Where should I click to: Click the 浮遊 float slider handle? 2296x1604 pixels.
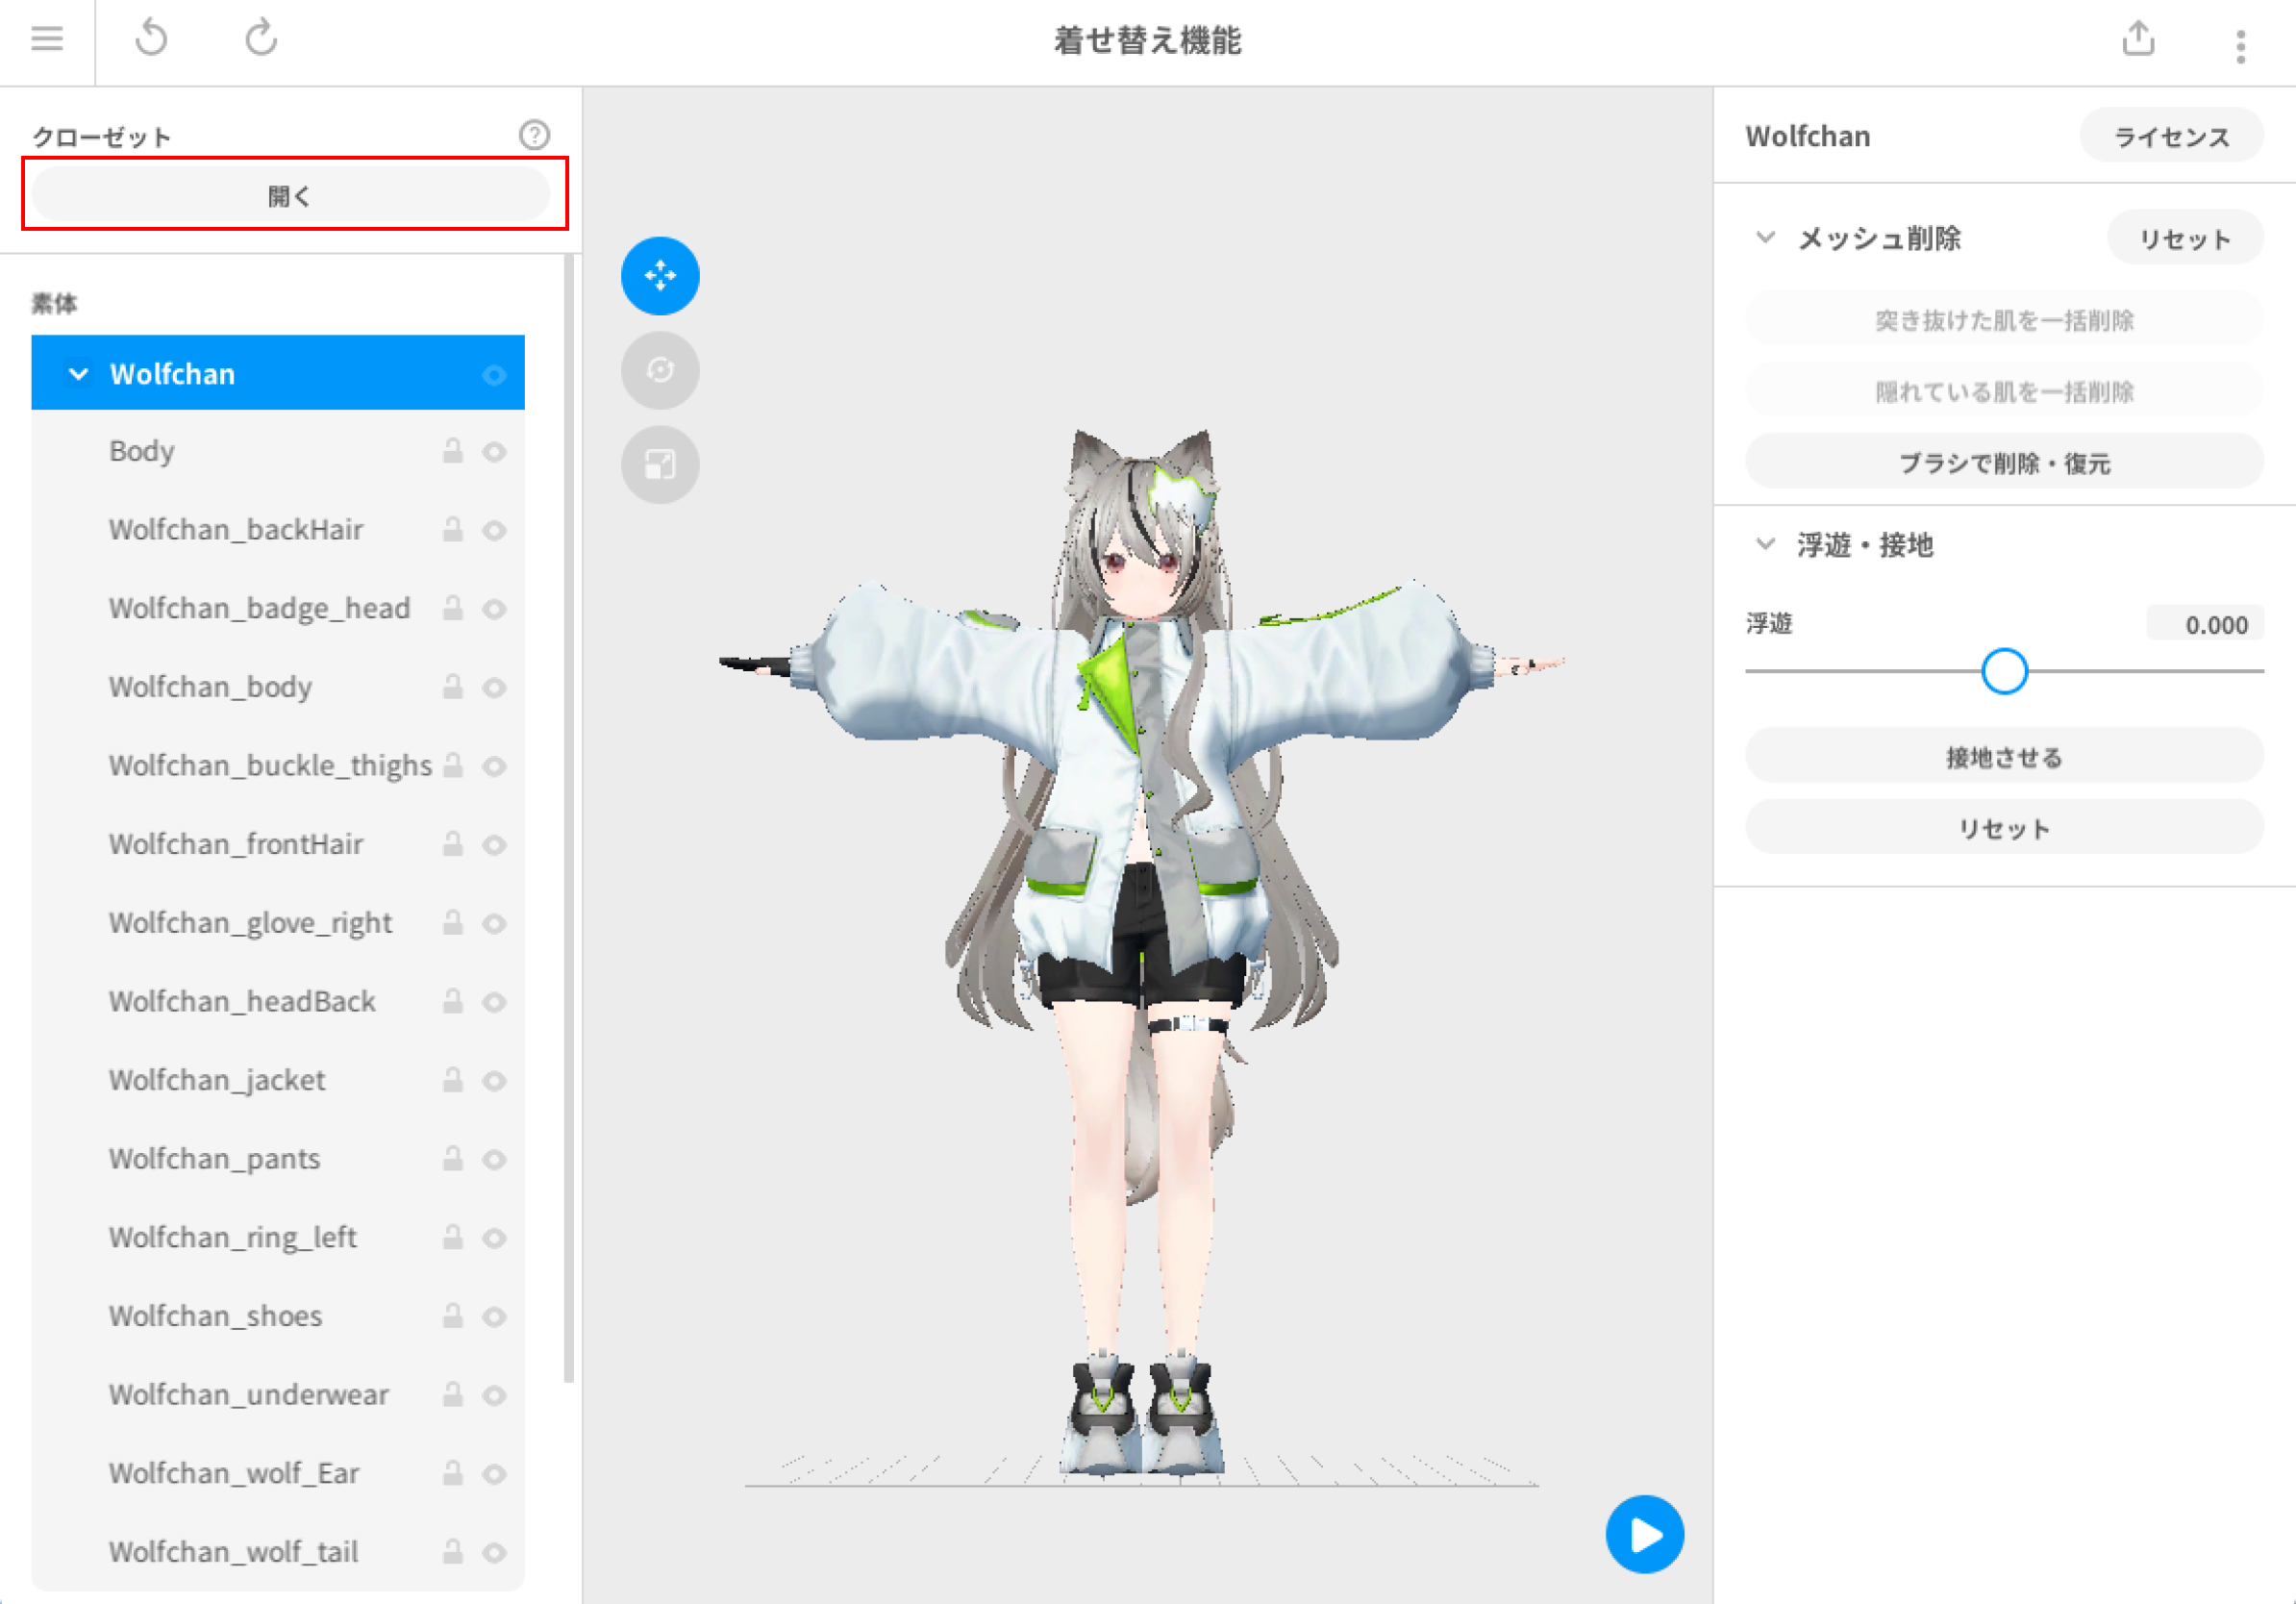[2004, 671]
